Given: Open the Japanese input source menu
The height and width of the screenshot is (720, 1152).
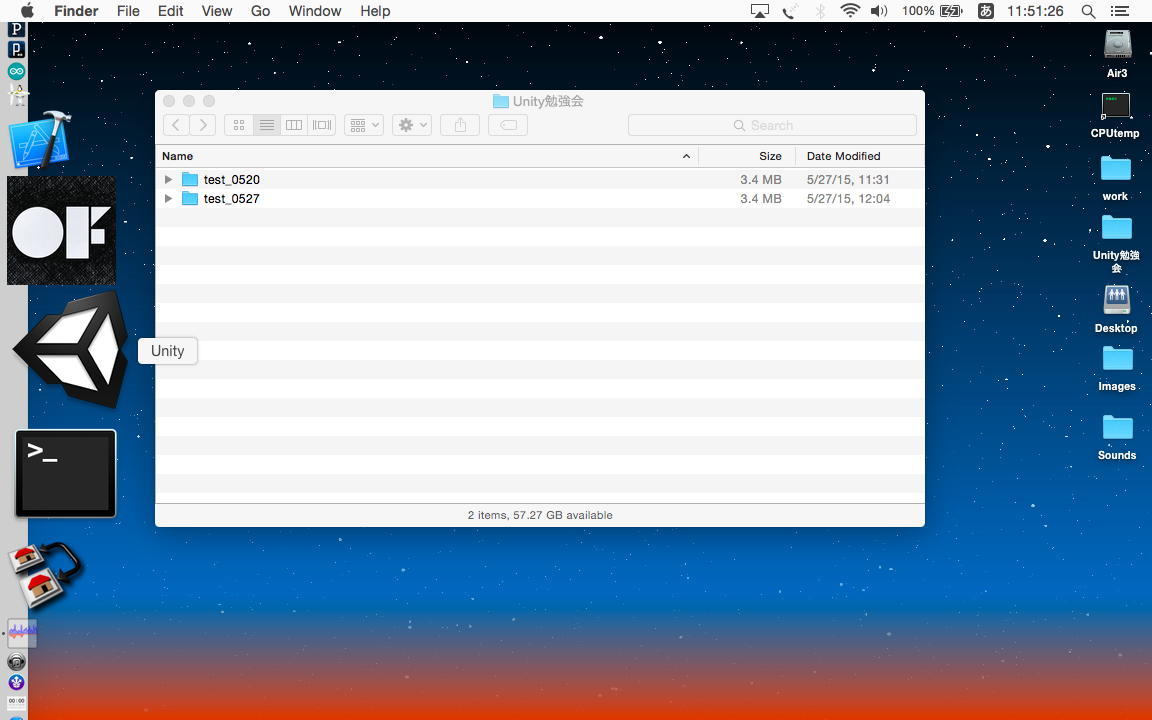Looking at the screenshot, I should [986, 11].
